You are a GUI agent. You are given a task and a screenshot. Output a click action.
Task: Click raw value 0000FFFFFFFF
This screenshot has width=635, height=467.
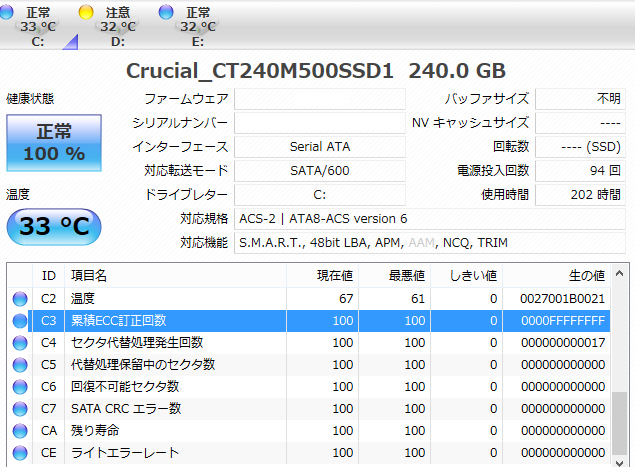pyautogui.click(x=563, y=321)
